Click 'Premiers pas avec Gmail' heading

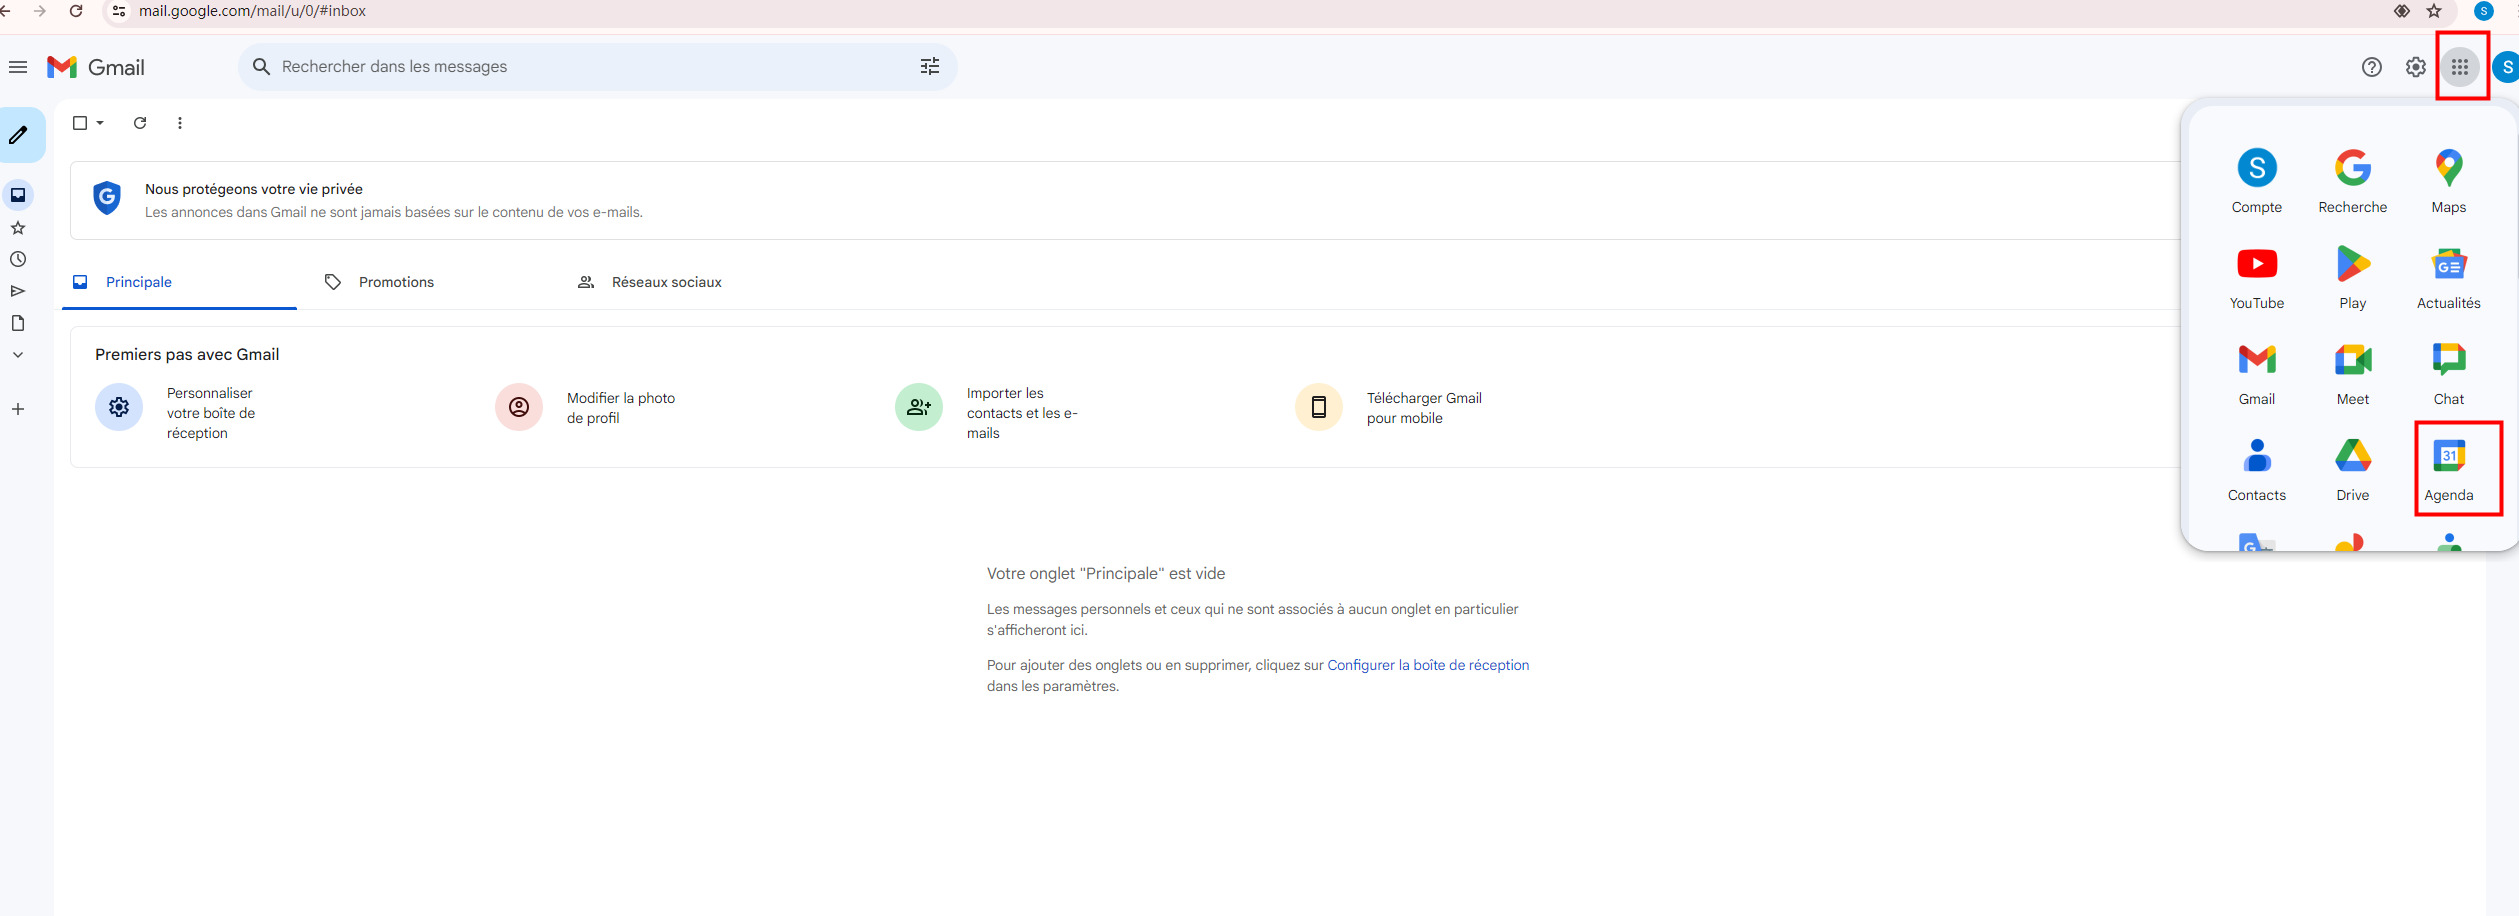click(187, 354)
